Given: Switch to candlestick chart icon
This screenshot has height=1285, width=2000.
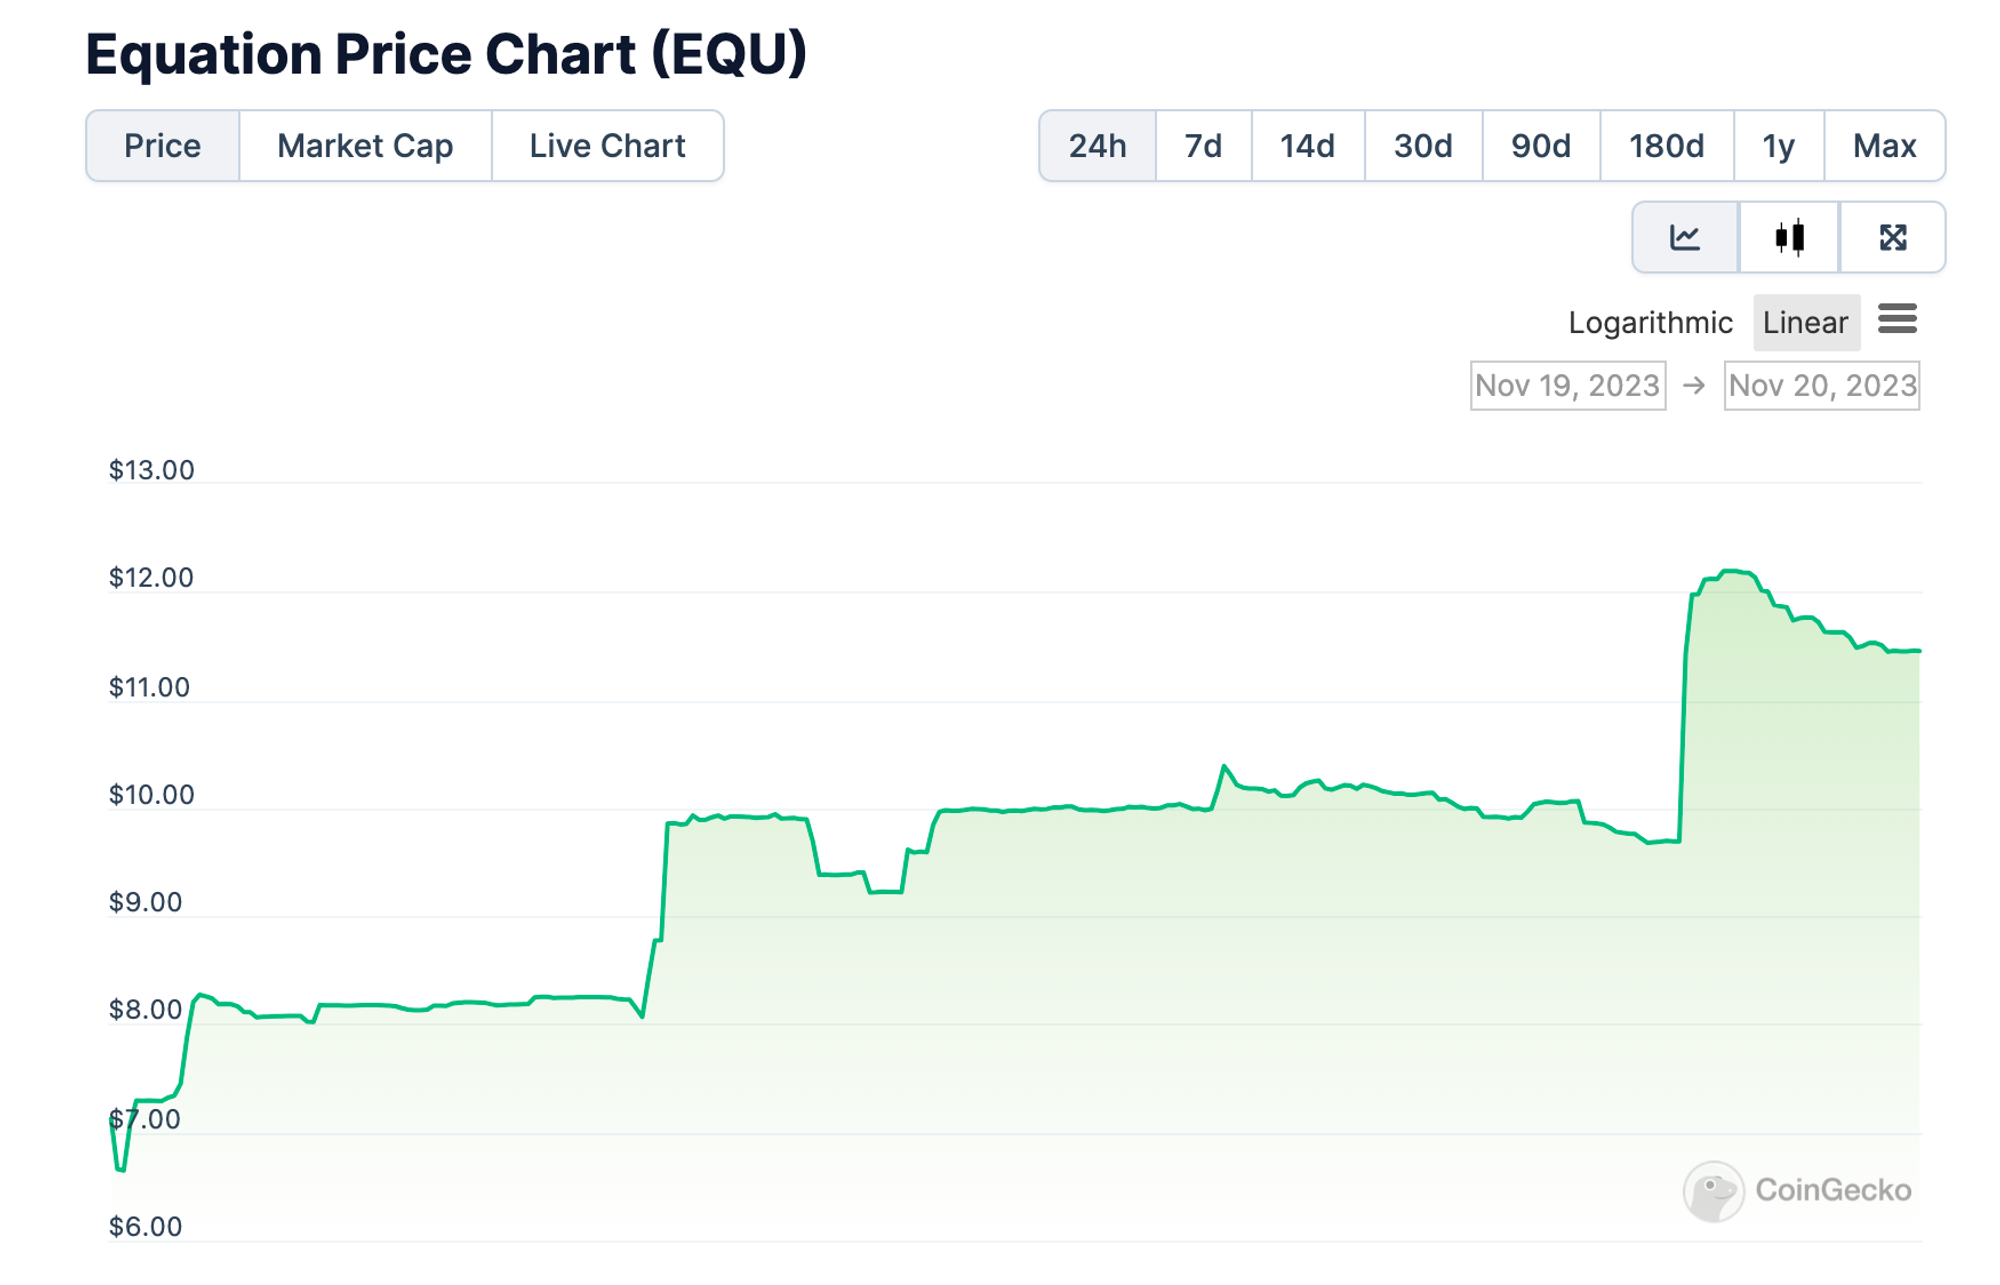Looking at the screenshot, I should click(x=1789, y=237).
